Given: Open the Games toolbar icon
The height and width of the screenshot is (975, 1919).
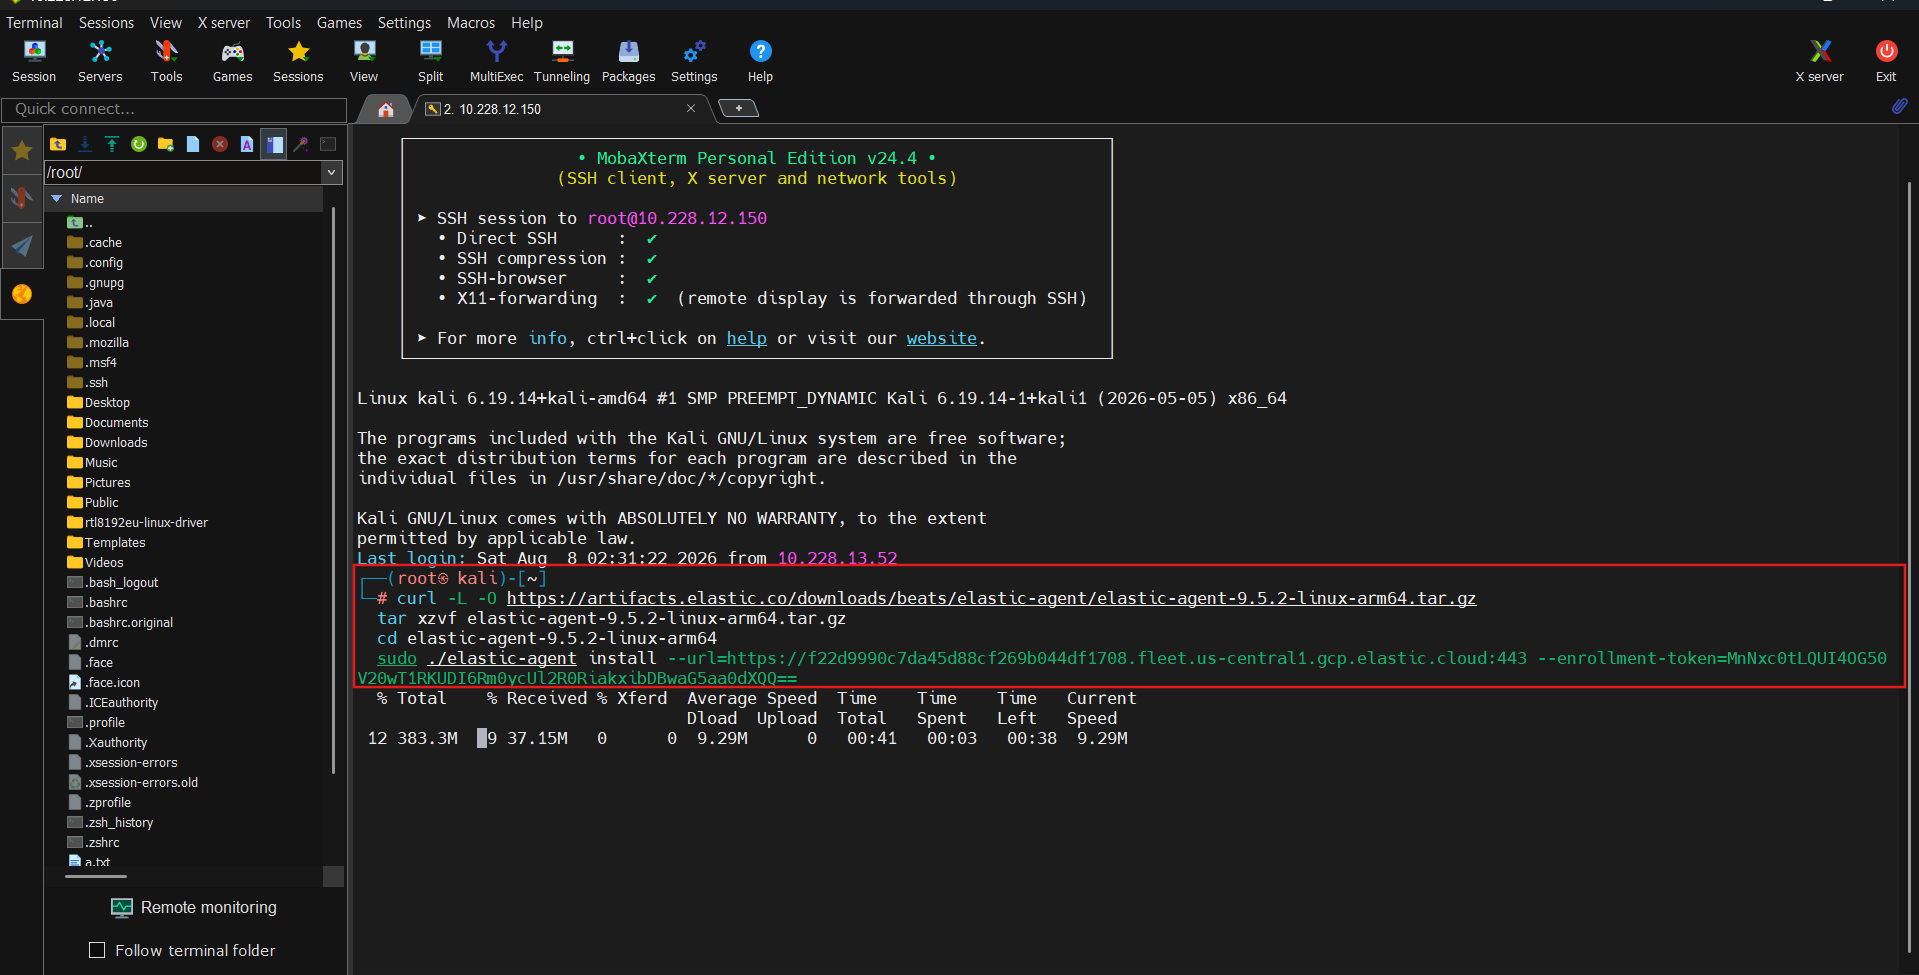Looking at the screenshot, I should click(x=232, y=60).
